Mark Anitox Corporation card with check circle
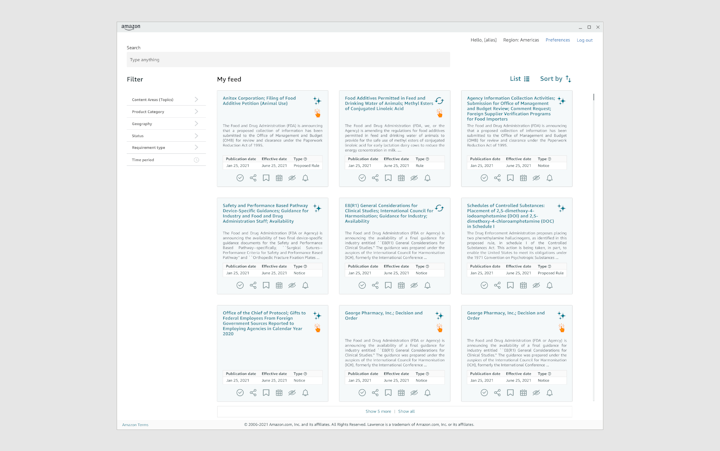Viewport: 720px width, 451px height. [x=240, y=178]
